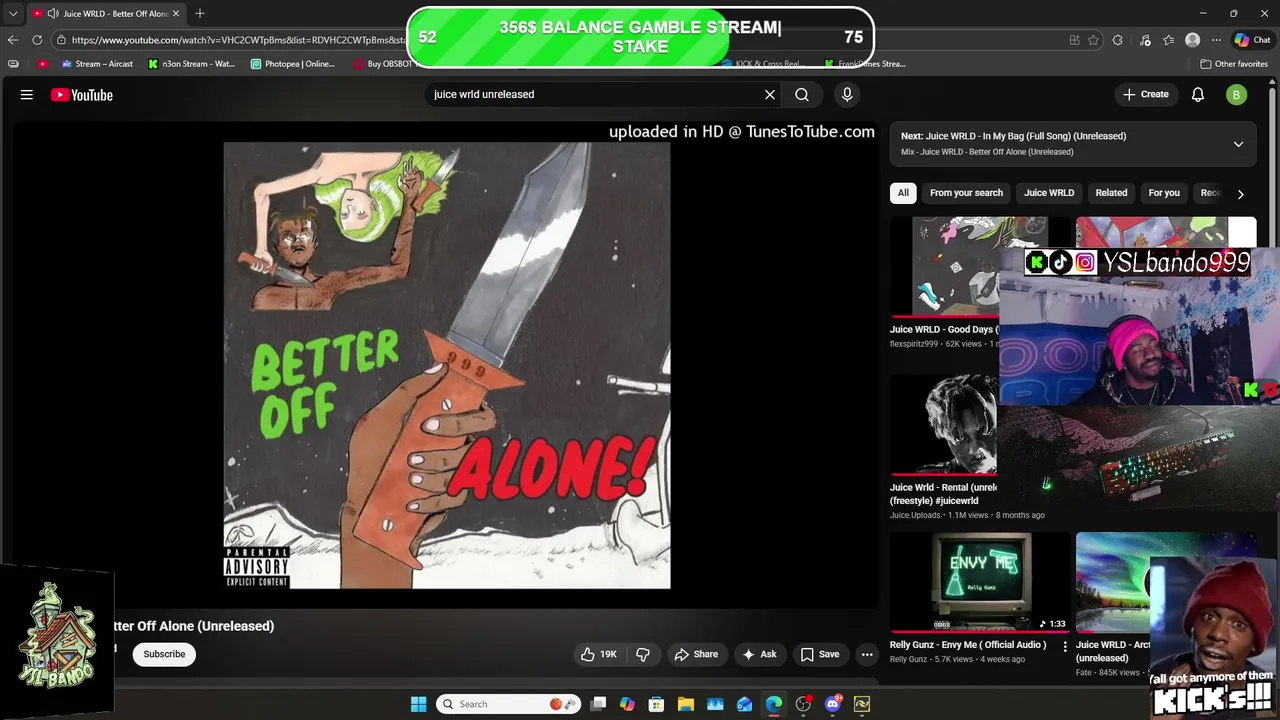Click the Juice.Uploads channel name
This screenshot has height=720, width=1280.
pyautogui.click(x=915, y=515)
